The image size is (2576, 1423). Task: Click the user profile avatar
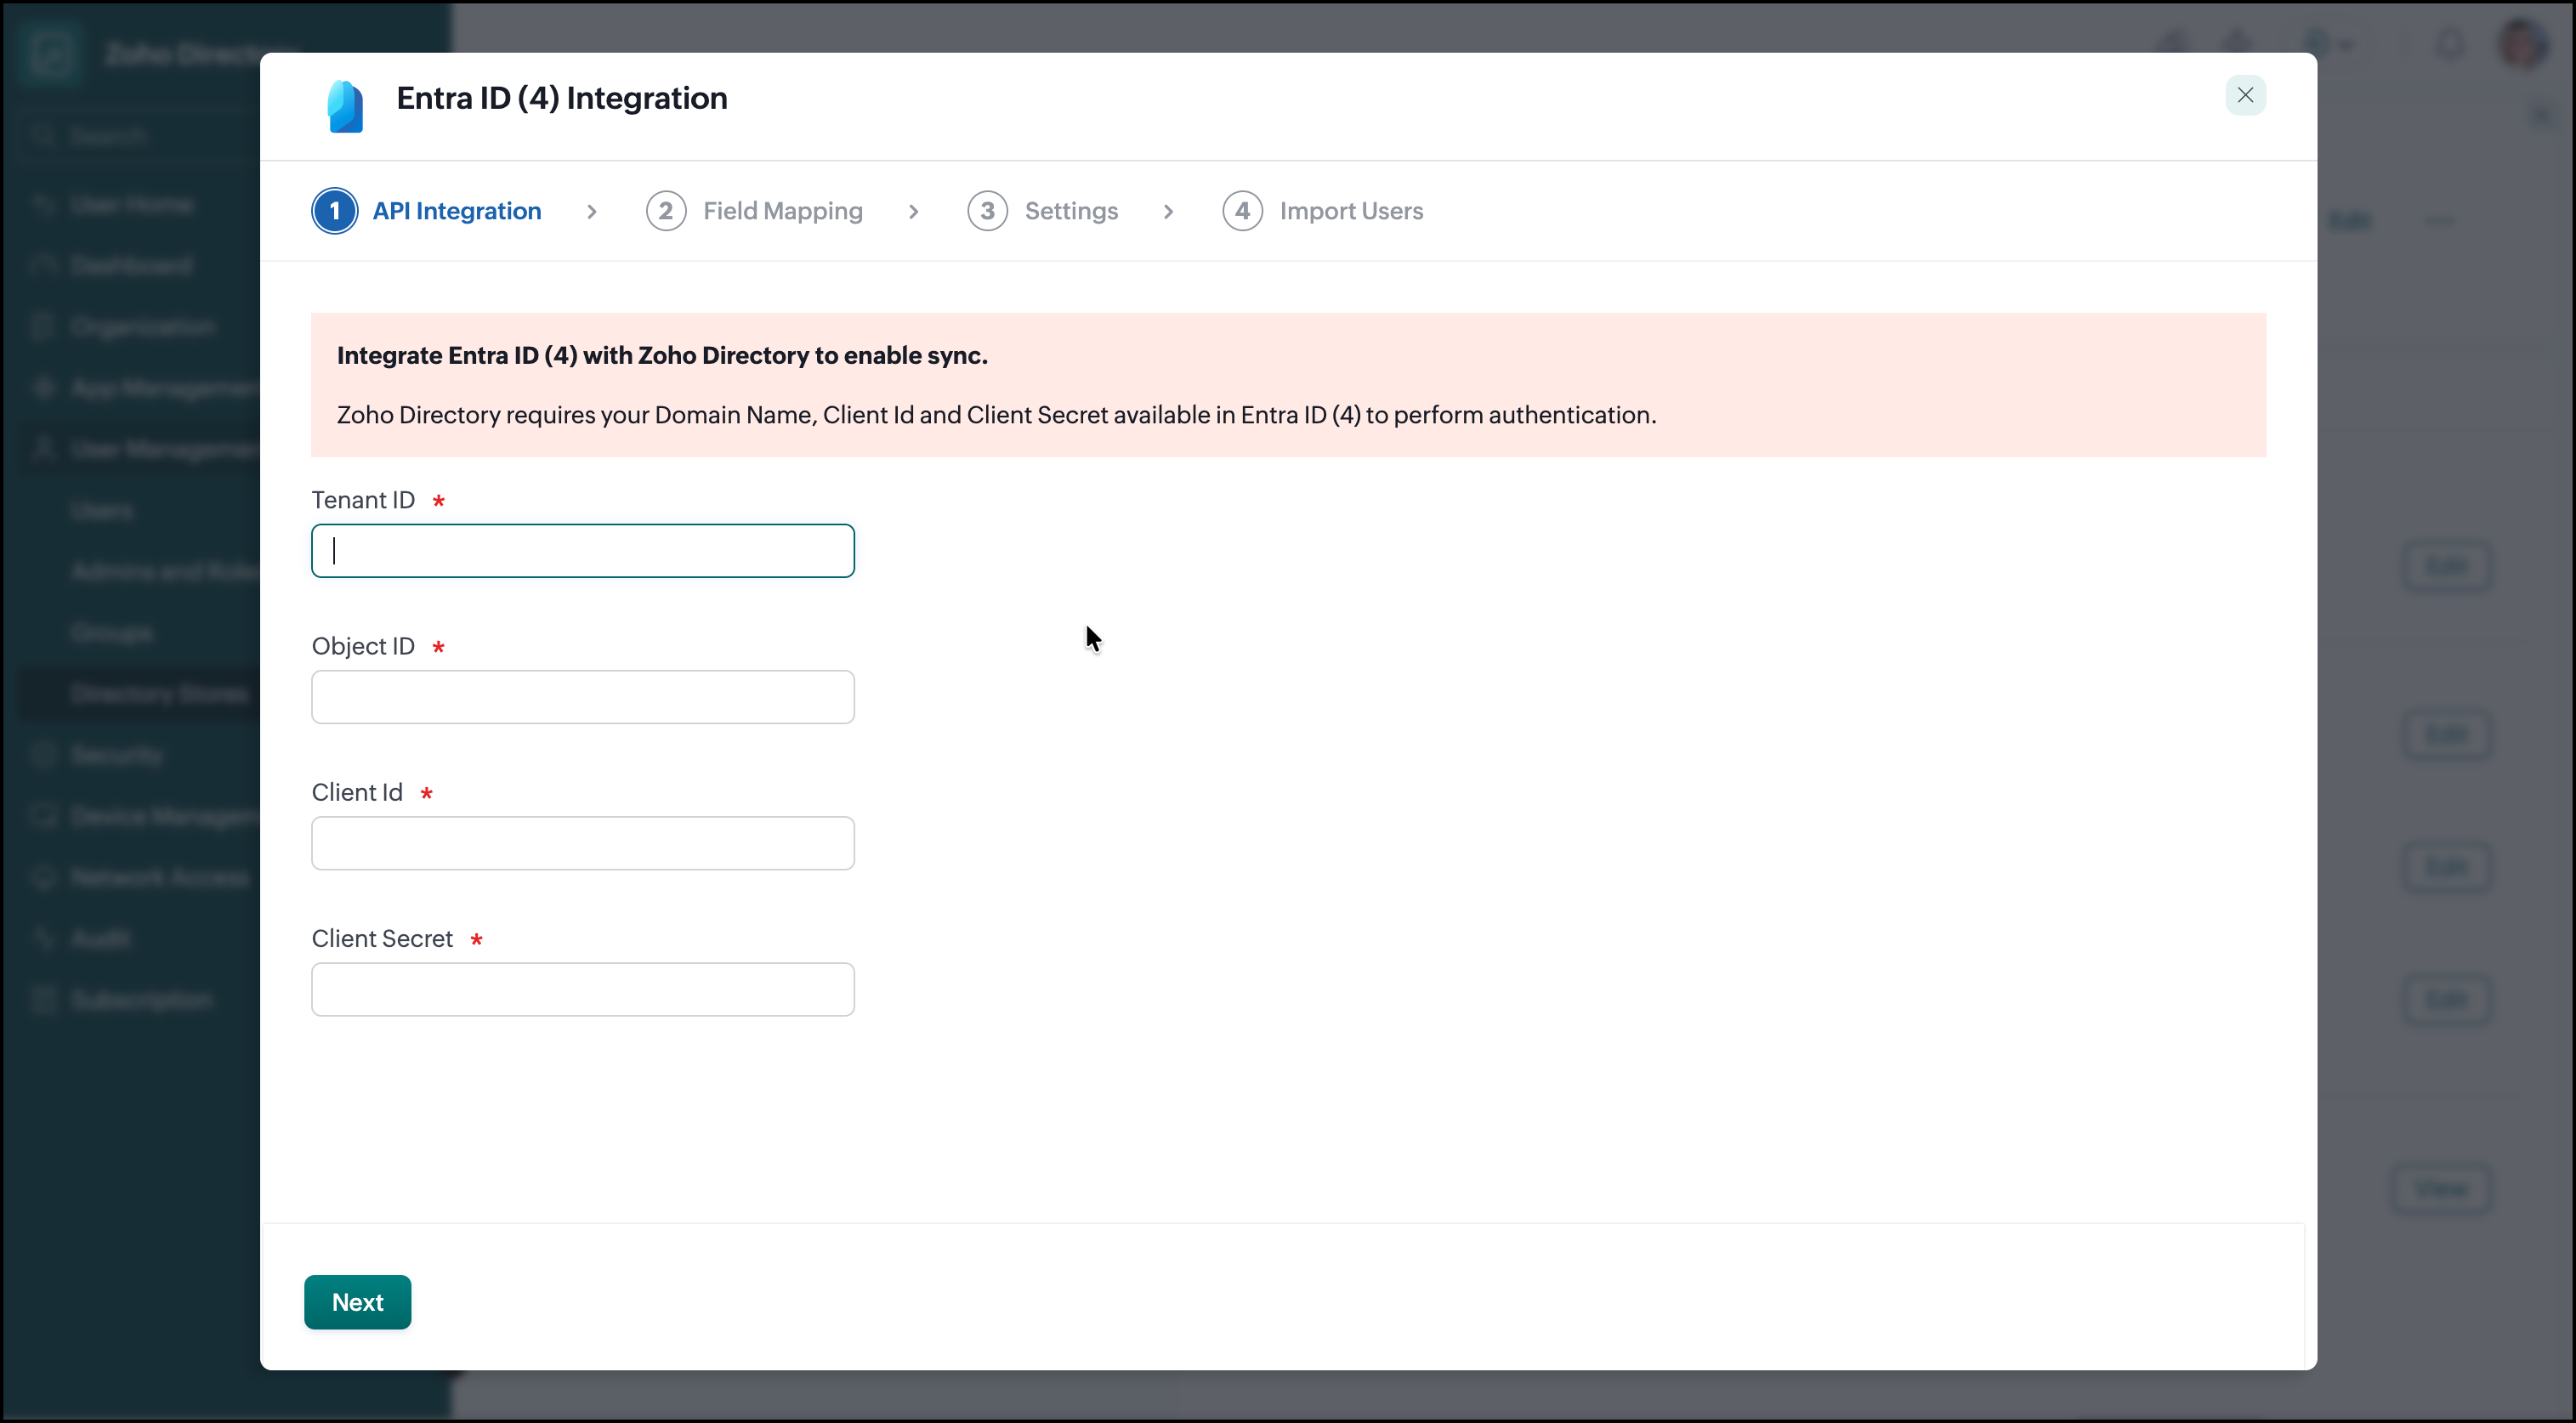click(2524, 44)
